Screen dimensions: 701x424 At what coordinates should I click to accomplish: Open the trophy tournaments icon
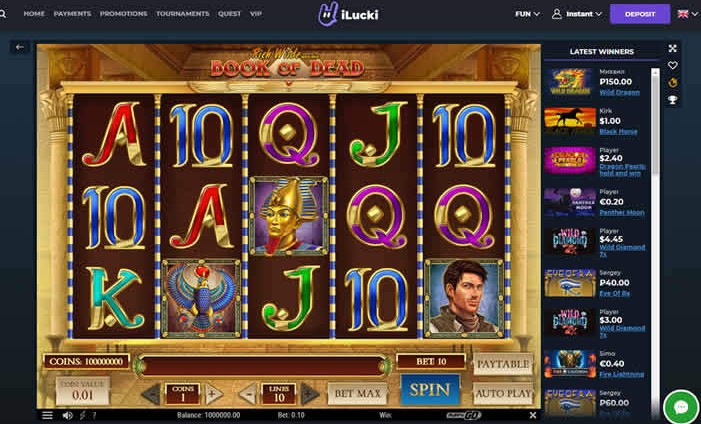pos(672,100)
